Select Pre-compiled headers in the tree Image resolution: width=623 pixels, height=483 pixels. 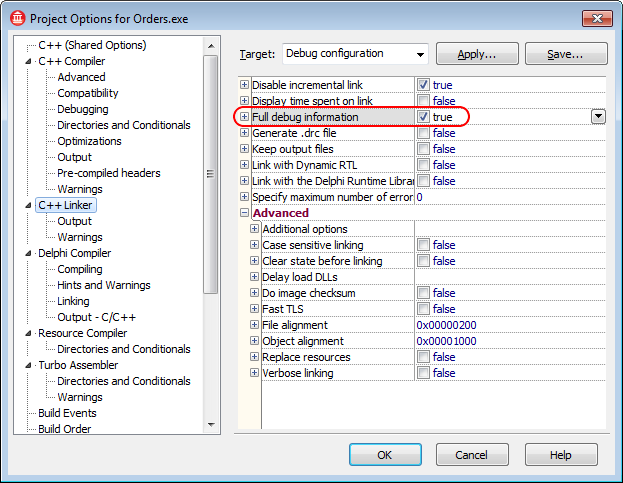tap(108, 173)
